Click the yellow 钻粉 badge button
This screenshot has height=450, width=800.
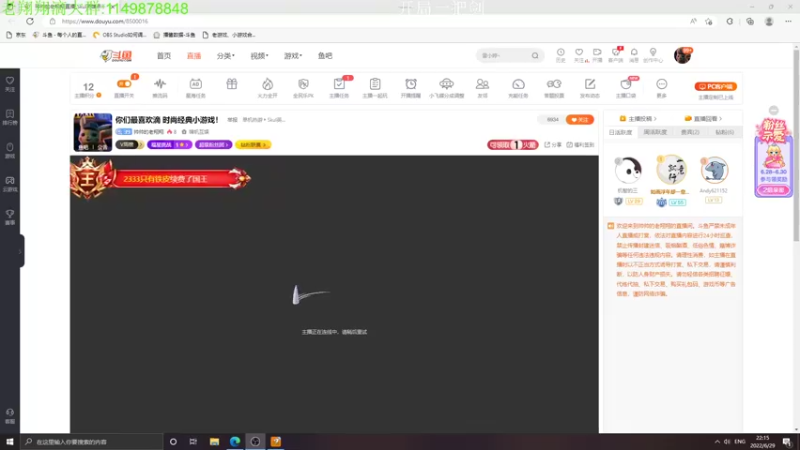[x=253, y=145]
